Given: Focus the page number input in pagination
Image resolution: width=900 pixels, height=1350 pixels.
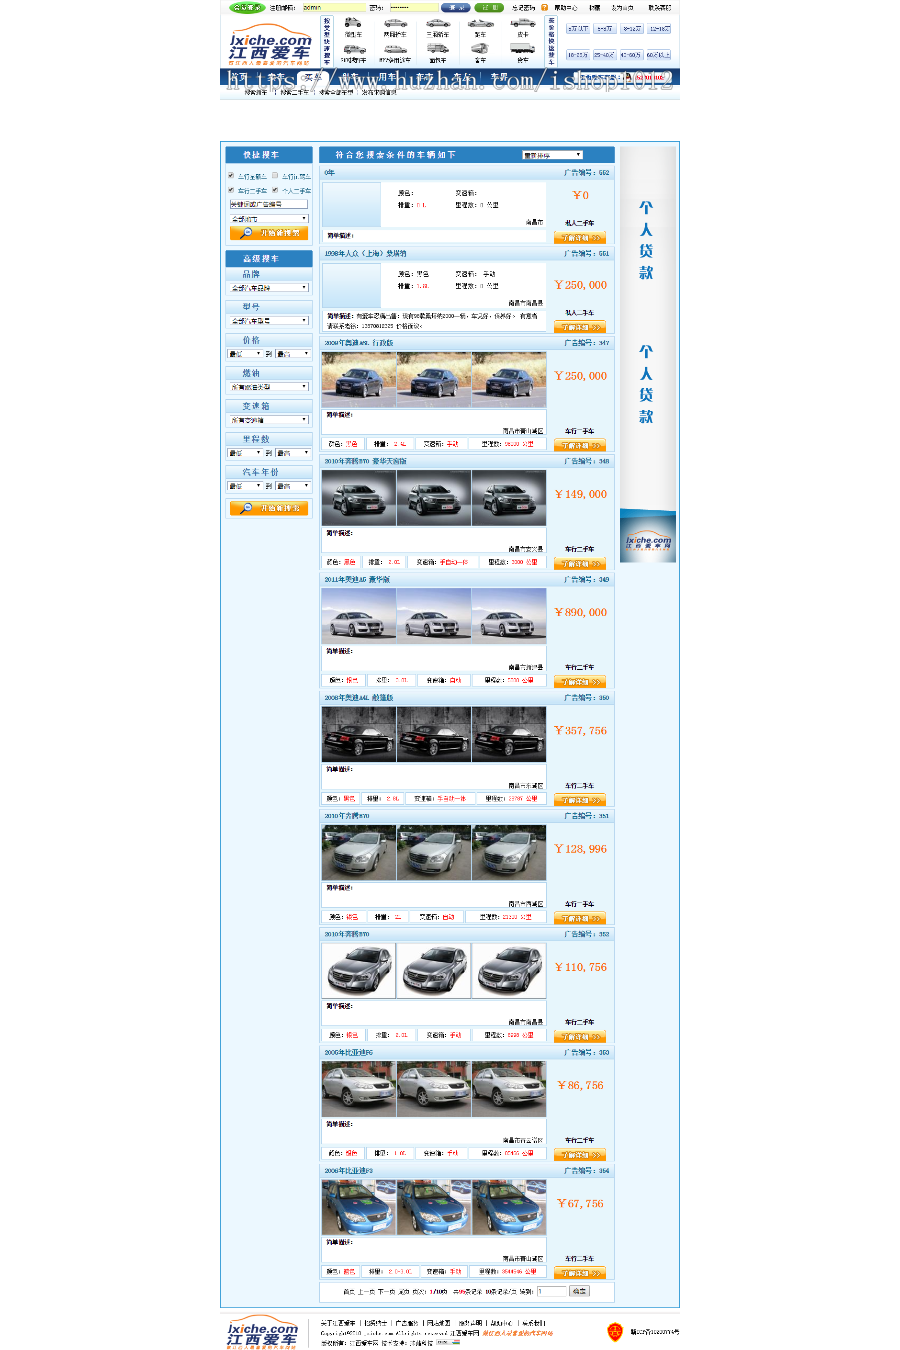Looking at the screenshot, I should click(551, 1291).
